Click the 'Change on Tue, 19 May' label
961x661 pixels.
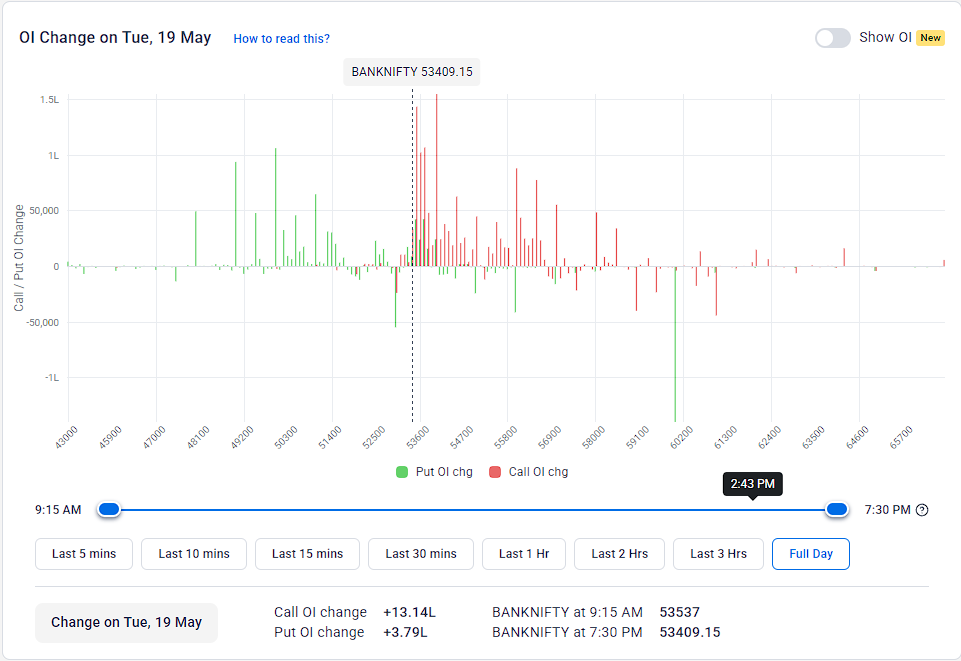[126, 622]
